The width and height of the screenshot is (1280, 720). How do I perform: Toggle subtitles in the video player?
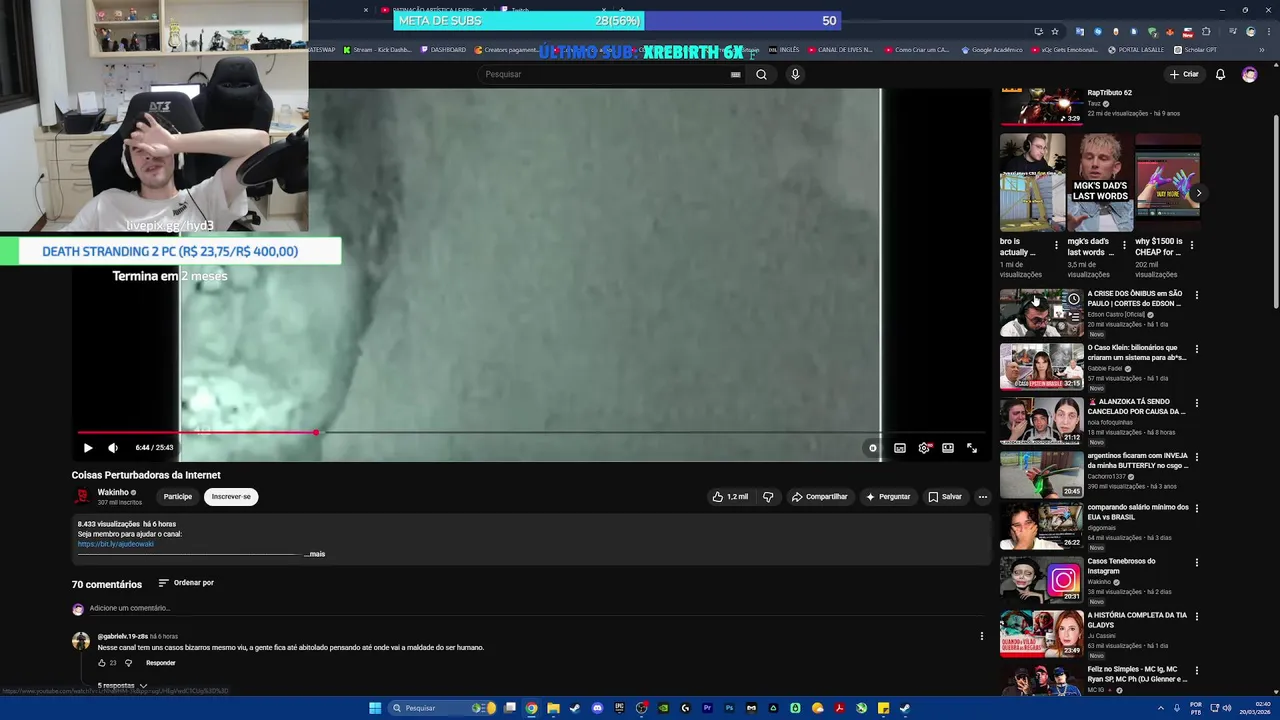(x=900, y=448)
